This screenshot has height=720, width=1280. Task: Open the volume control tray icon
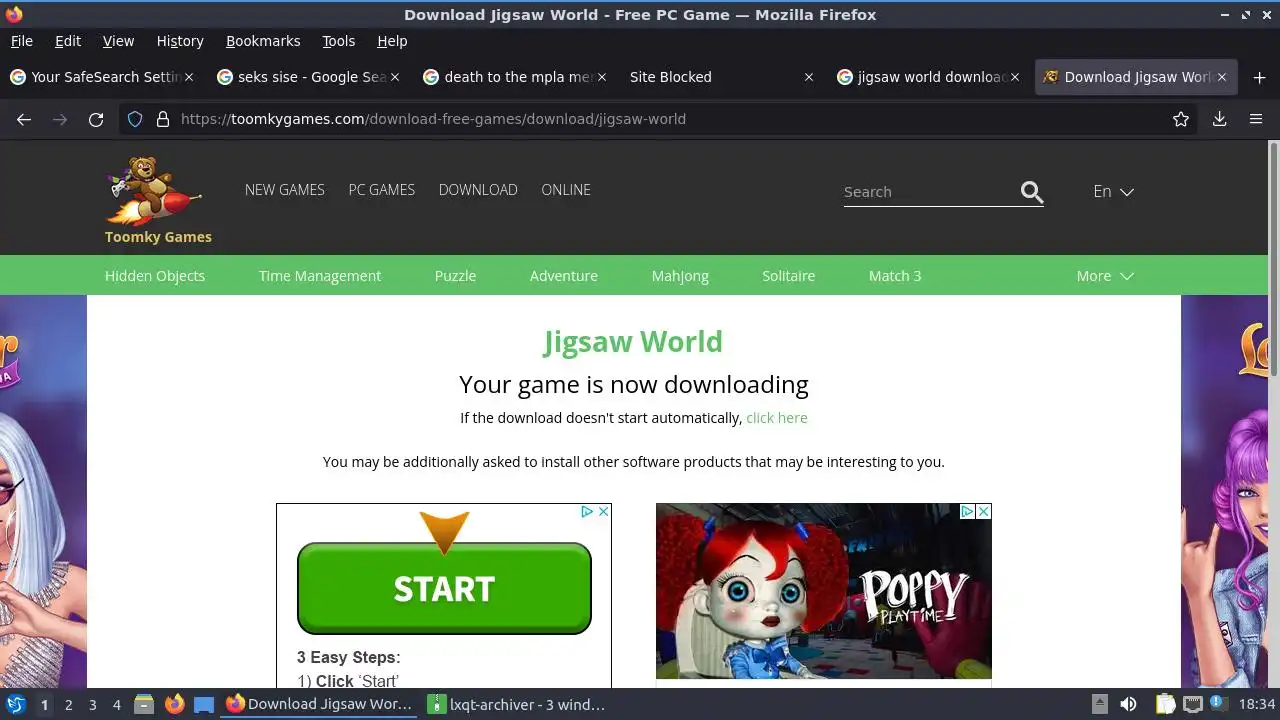click(1128, 704)
